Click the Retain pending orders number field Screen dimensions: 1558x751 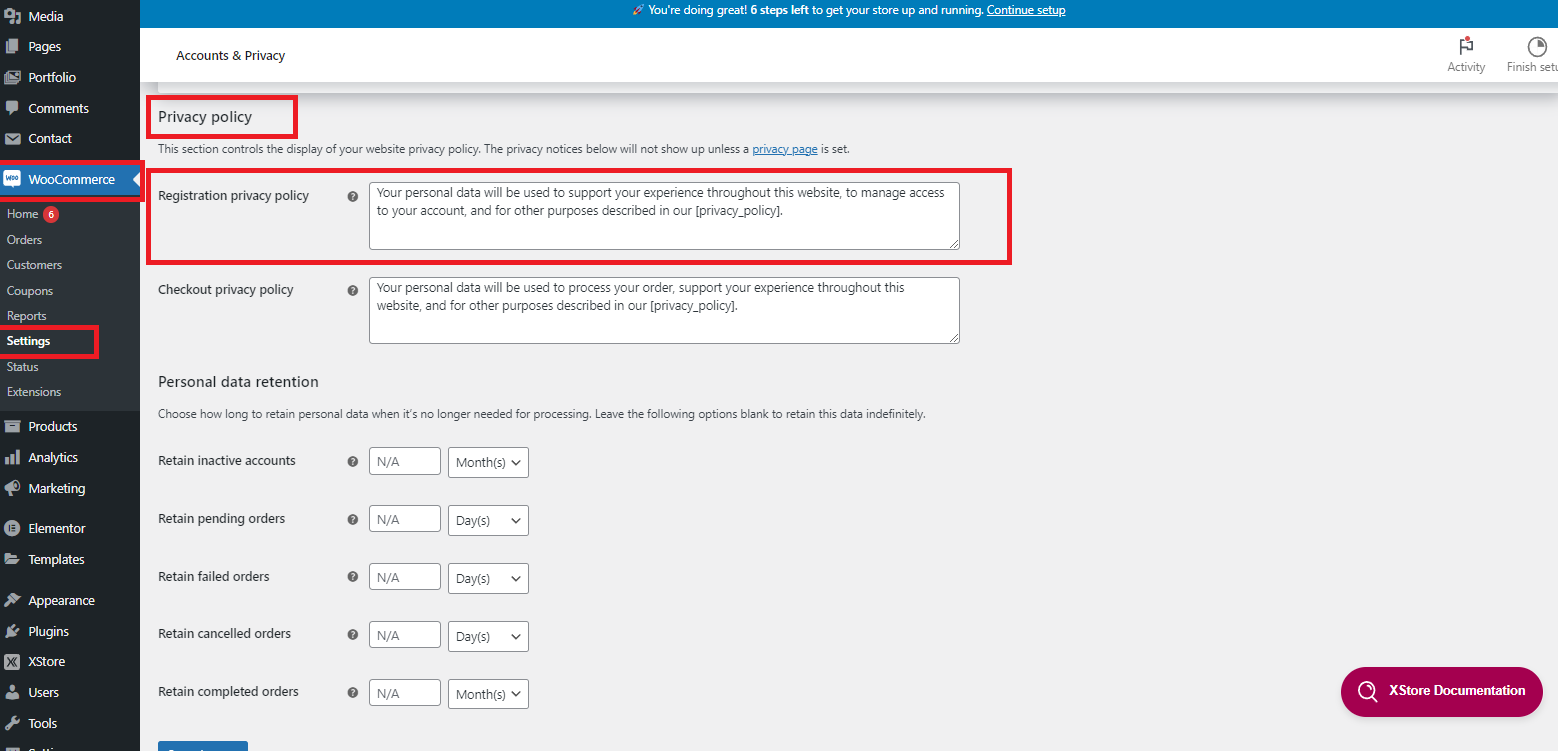tap(405, 519)
